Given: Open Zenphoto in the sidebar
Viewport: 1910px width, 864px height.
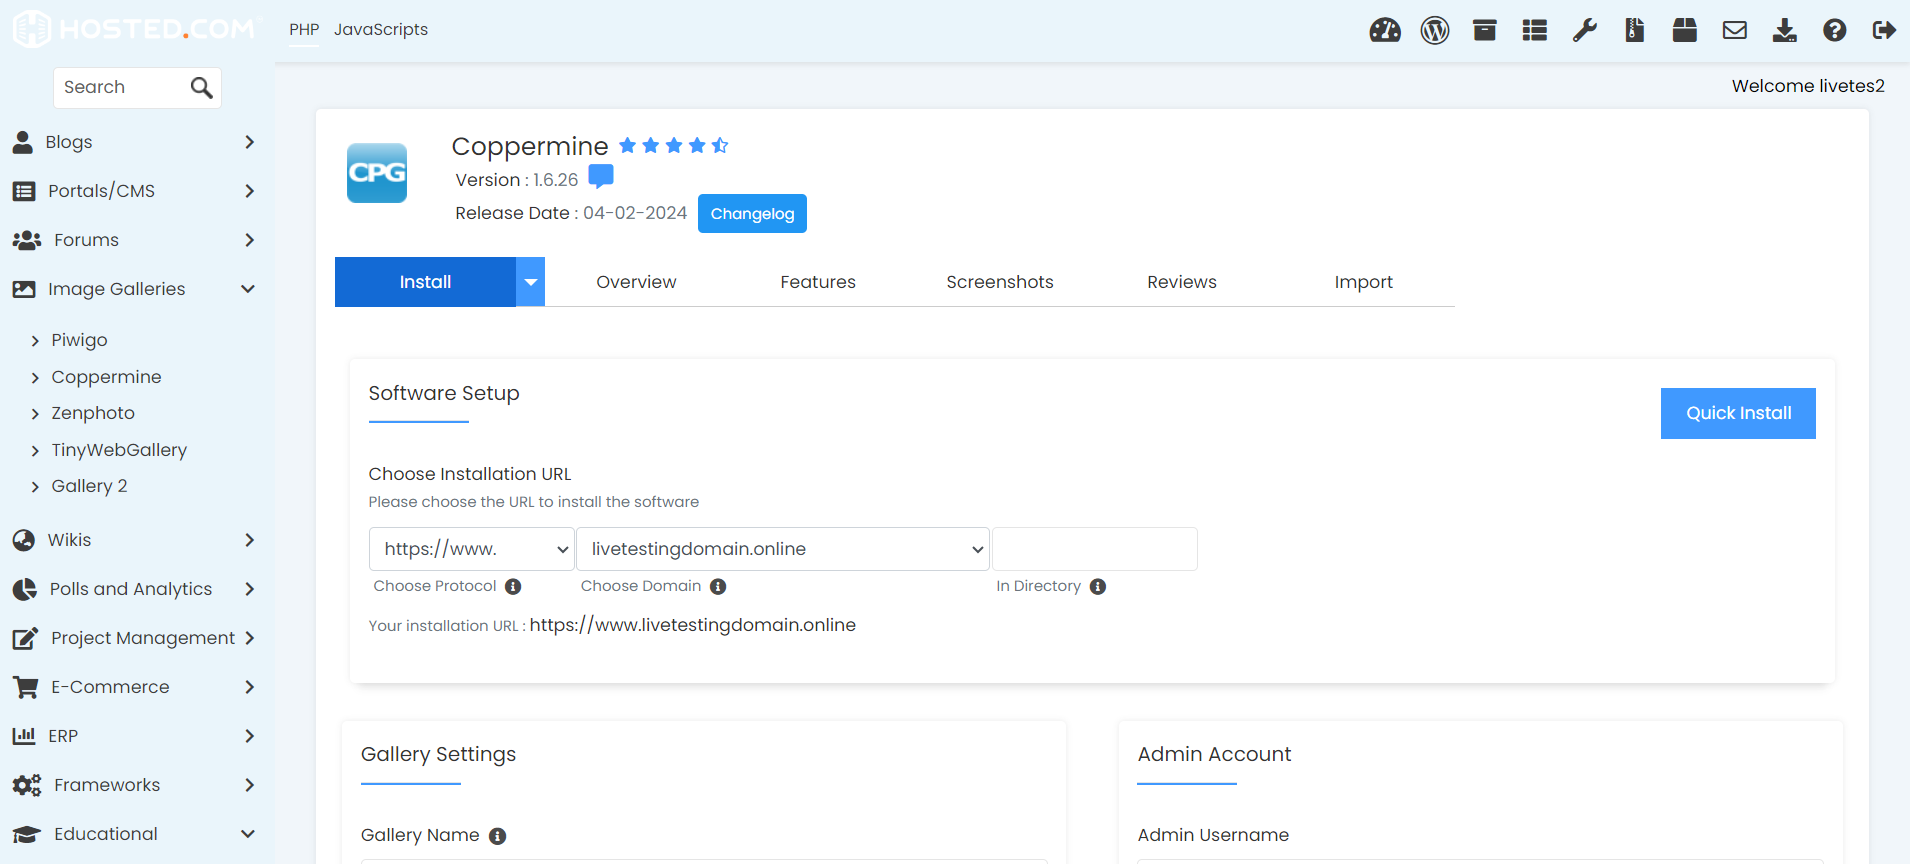Looking at the screenshot, I should [x=93, y=413].
